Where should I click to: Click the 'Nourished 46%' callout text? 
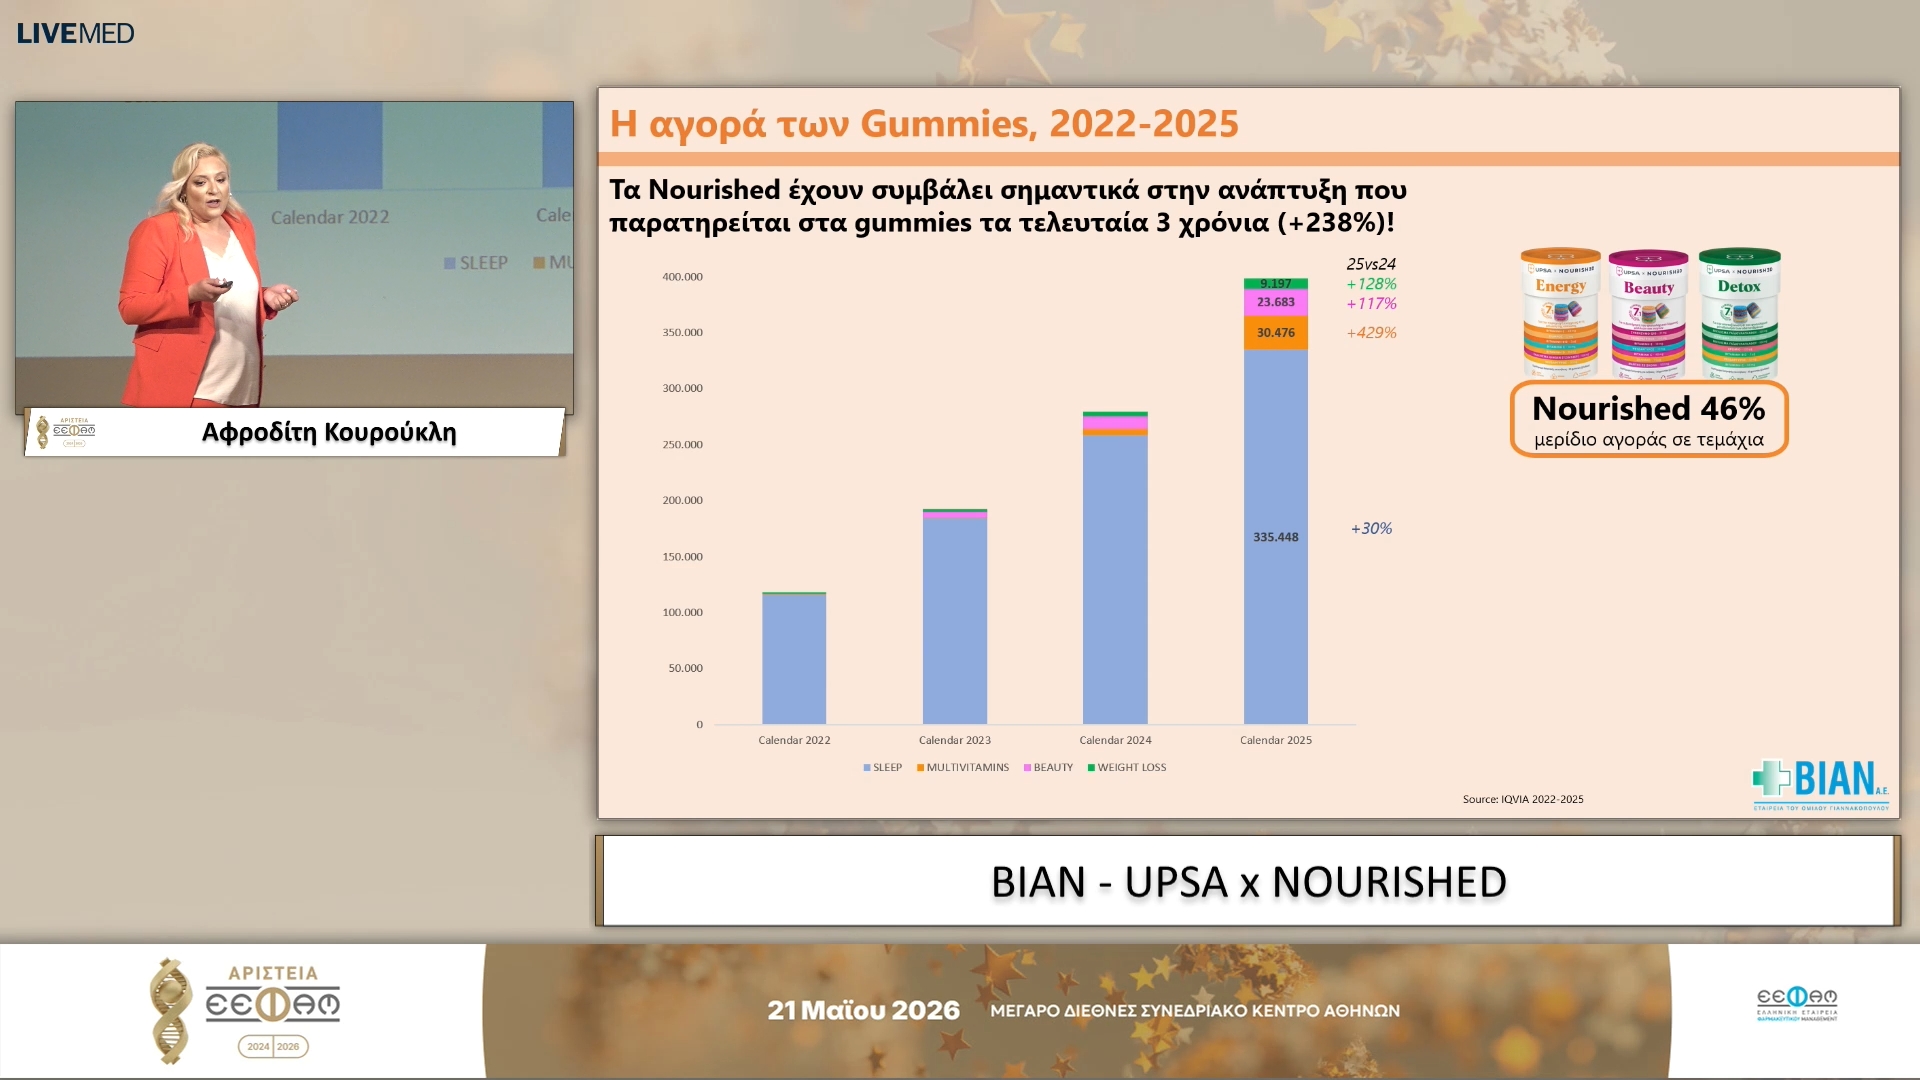pos(1649,408)
